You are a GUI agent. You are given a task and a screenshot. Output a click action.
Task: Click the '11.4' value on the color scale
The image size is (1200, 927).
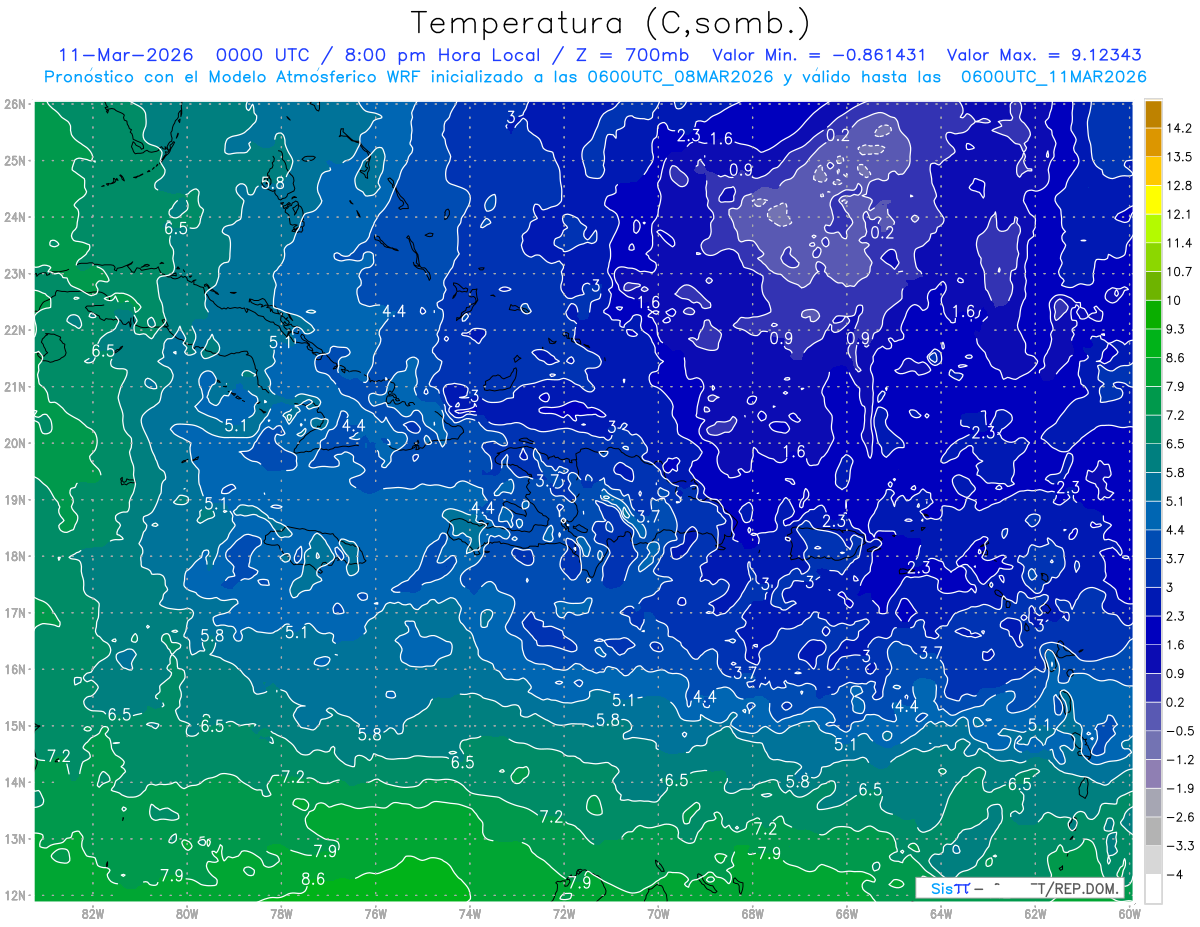pyautogui.click(x=1178, y=243)
